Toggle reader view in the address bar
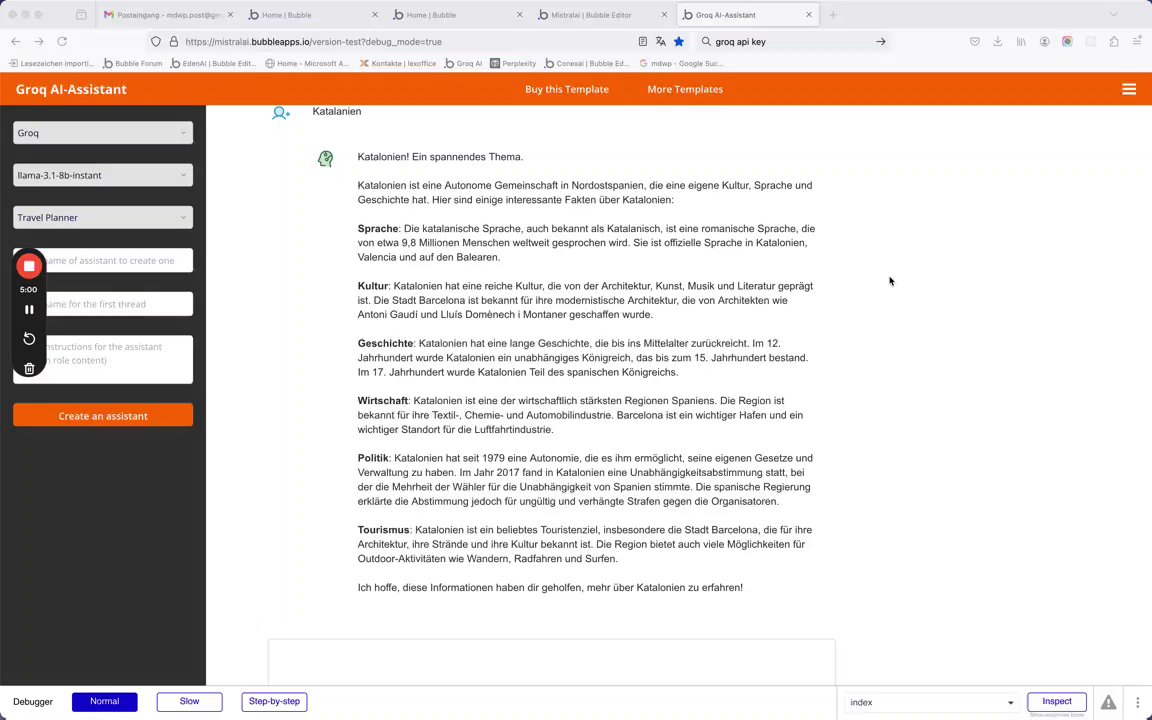The image size is (1152, 720). (643, 42)
